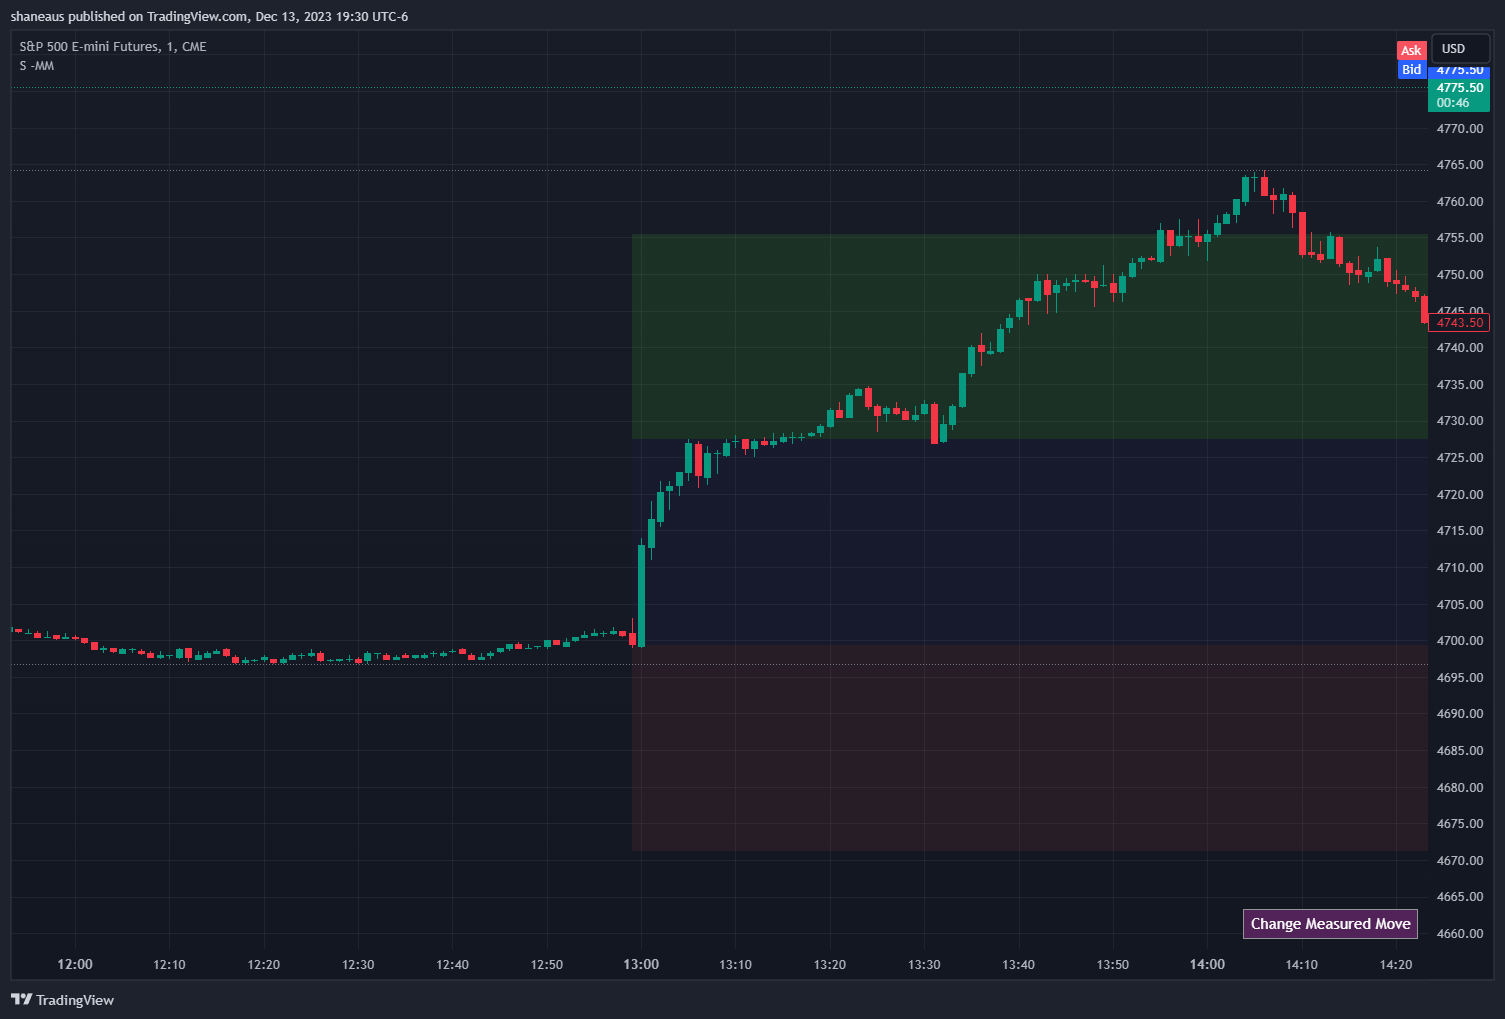Click the 4700.00 price axis label
The height and width of the screenshot is (1019, 1505).
(1460, 641)
